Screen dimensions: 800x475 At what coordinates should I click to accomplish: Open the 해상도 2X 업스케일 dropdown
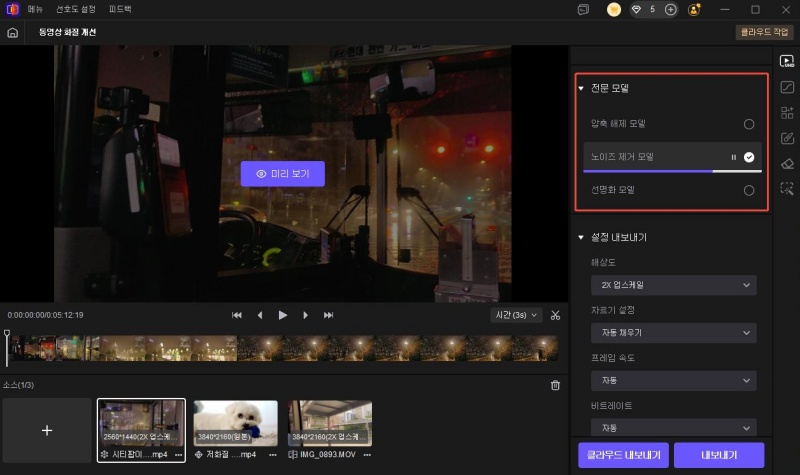(673, 285)
